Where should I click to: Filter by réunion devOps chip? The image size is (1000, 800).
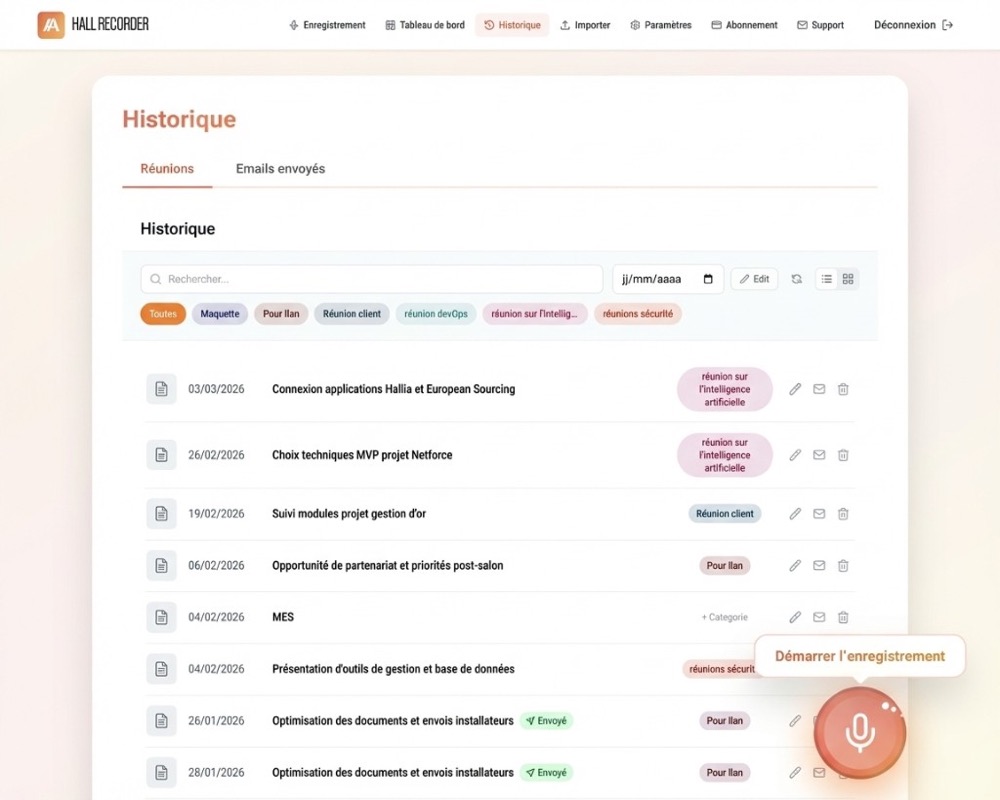[436, 314]
